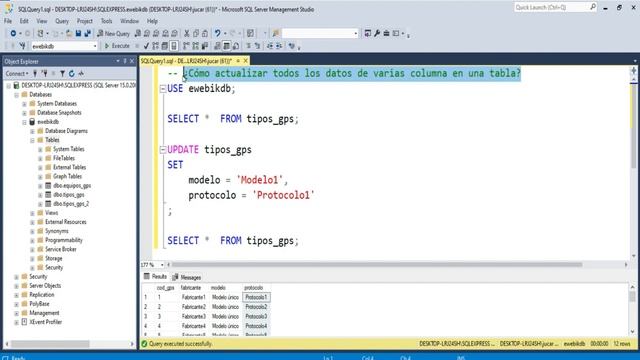Open the File menu
The width and height of the screenshot is (640, 360).
tap(8, 21)
